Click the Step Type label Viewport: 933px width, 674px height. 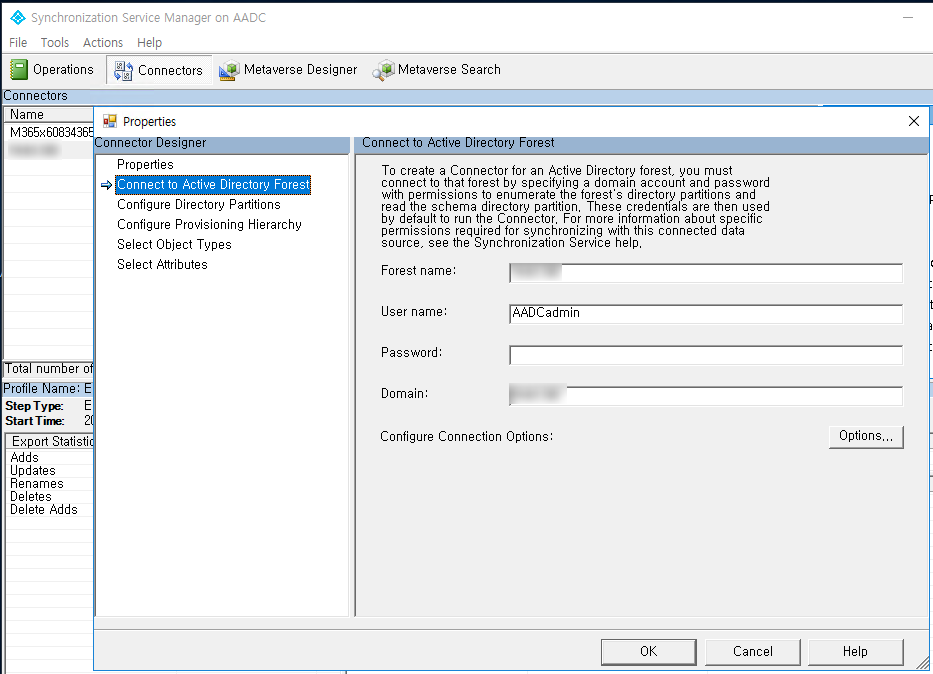[35, 406]
